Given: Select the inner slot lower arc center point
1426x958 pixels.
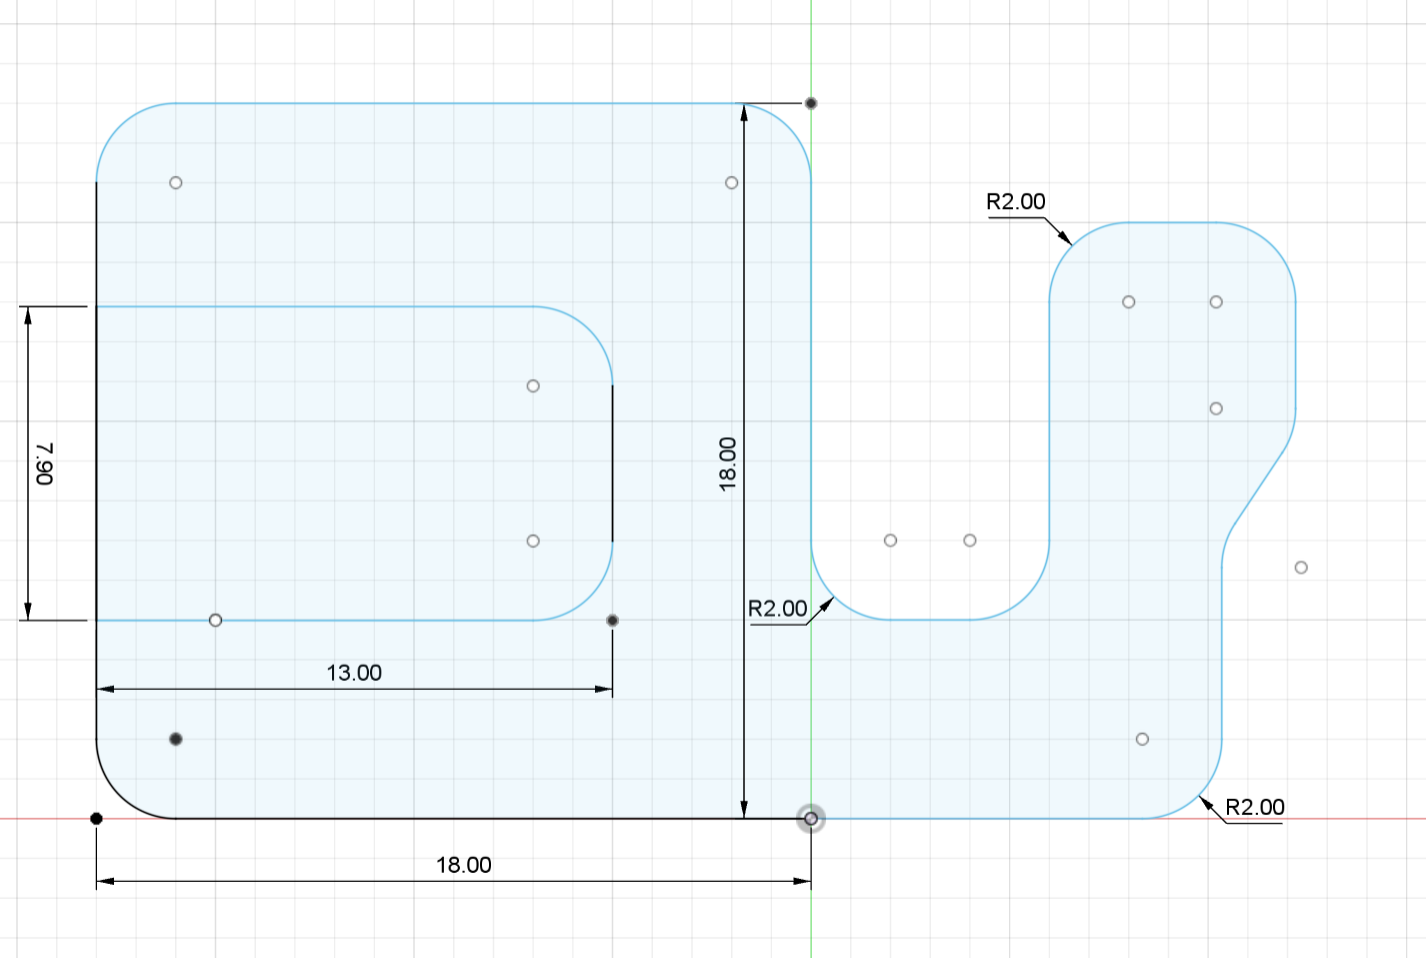Looking at the screenshot, I should 533,541.
